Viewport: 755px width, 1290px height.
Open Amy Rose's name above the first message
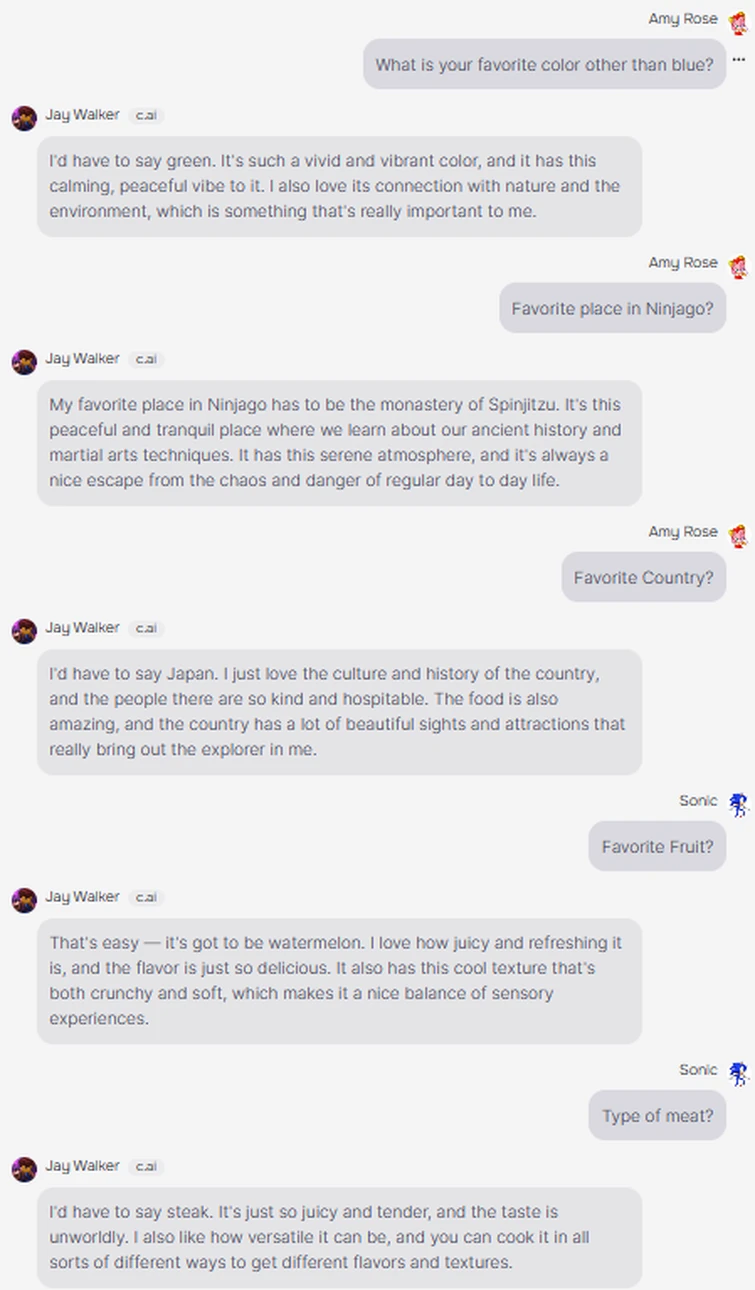tap(682, 19)
